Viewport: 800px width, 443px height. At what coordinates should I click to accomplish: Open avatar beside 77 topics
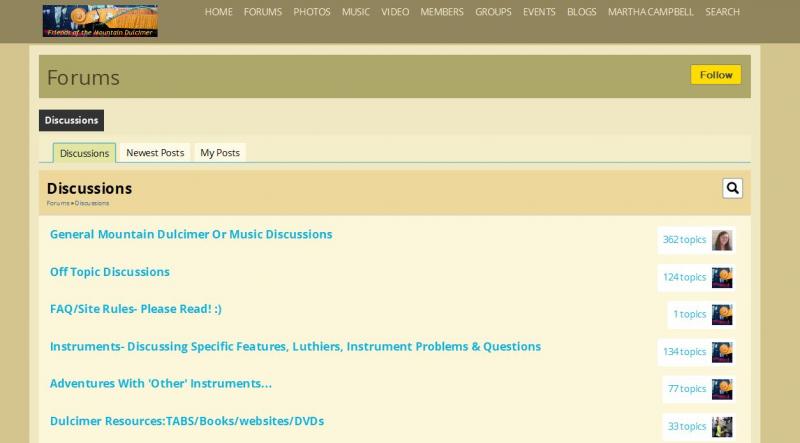pyautogui.click(x=722, y=389)
